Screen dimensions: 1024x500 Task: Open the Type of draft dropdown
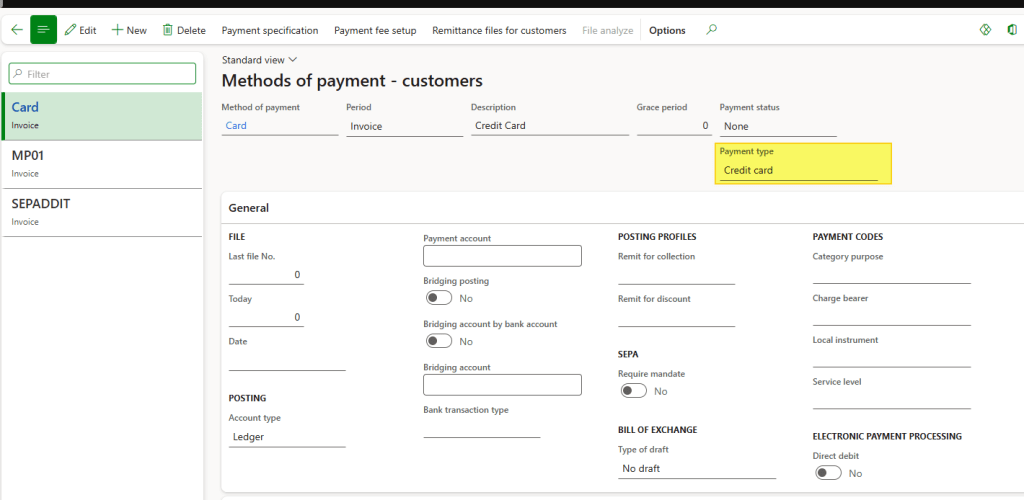pos(696,468)
